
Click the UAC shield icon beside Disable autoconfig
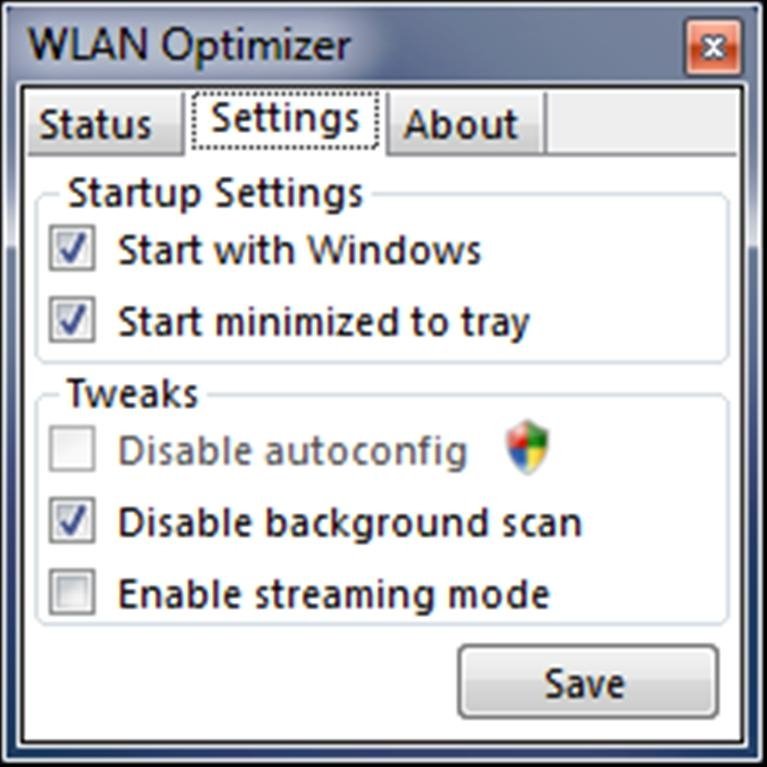pyautogui.click(x=527, y=447)
